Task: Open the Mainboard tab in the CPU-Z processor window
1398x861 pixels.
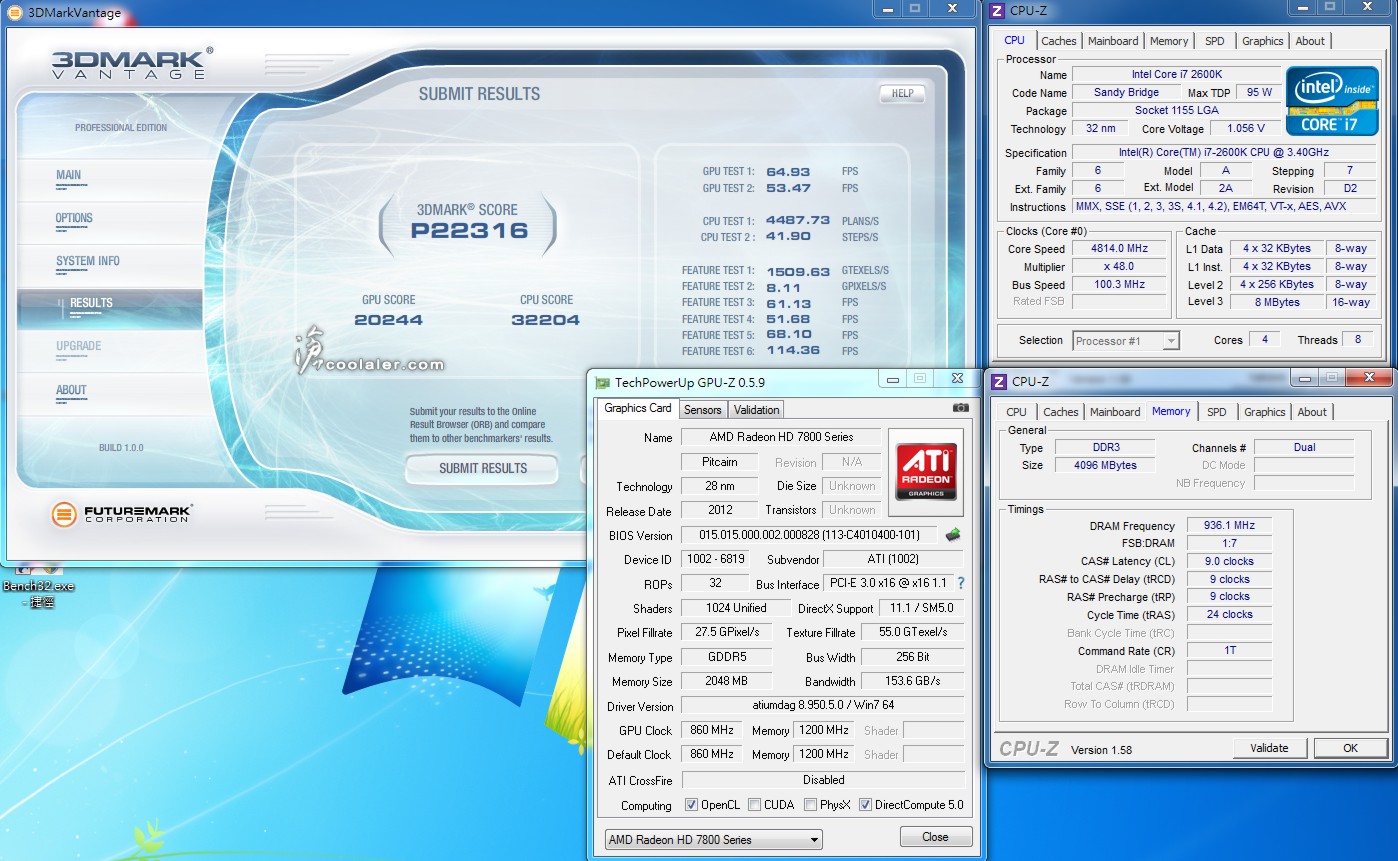Action: [1113, 41]
